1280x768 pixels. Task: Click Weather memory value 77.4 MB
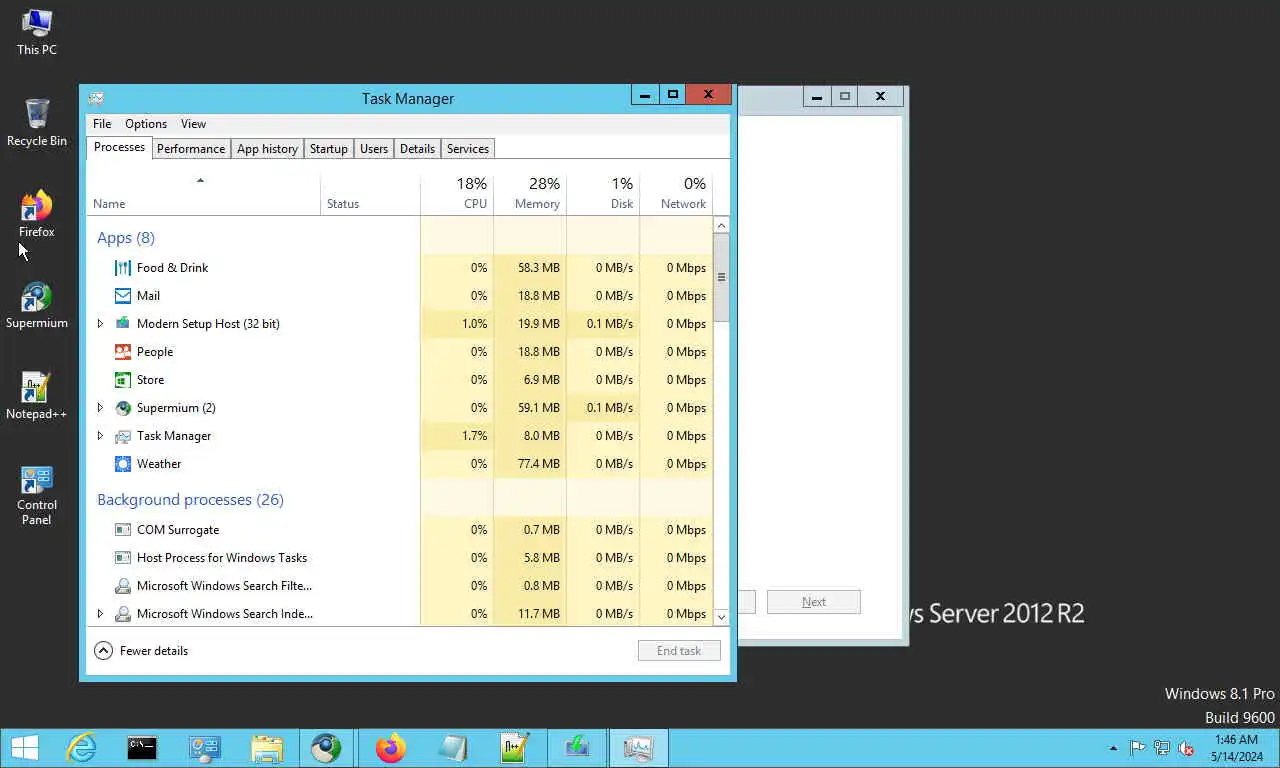pos(539,464)
